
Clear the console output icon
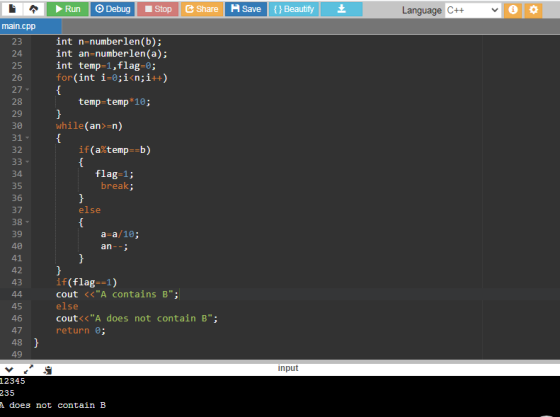(x=48, y=370)
